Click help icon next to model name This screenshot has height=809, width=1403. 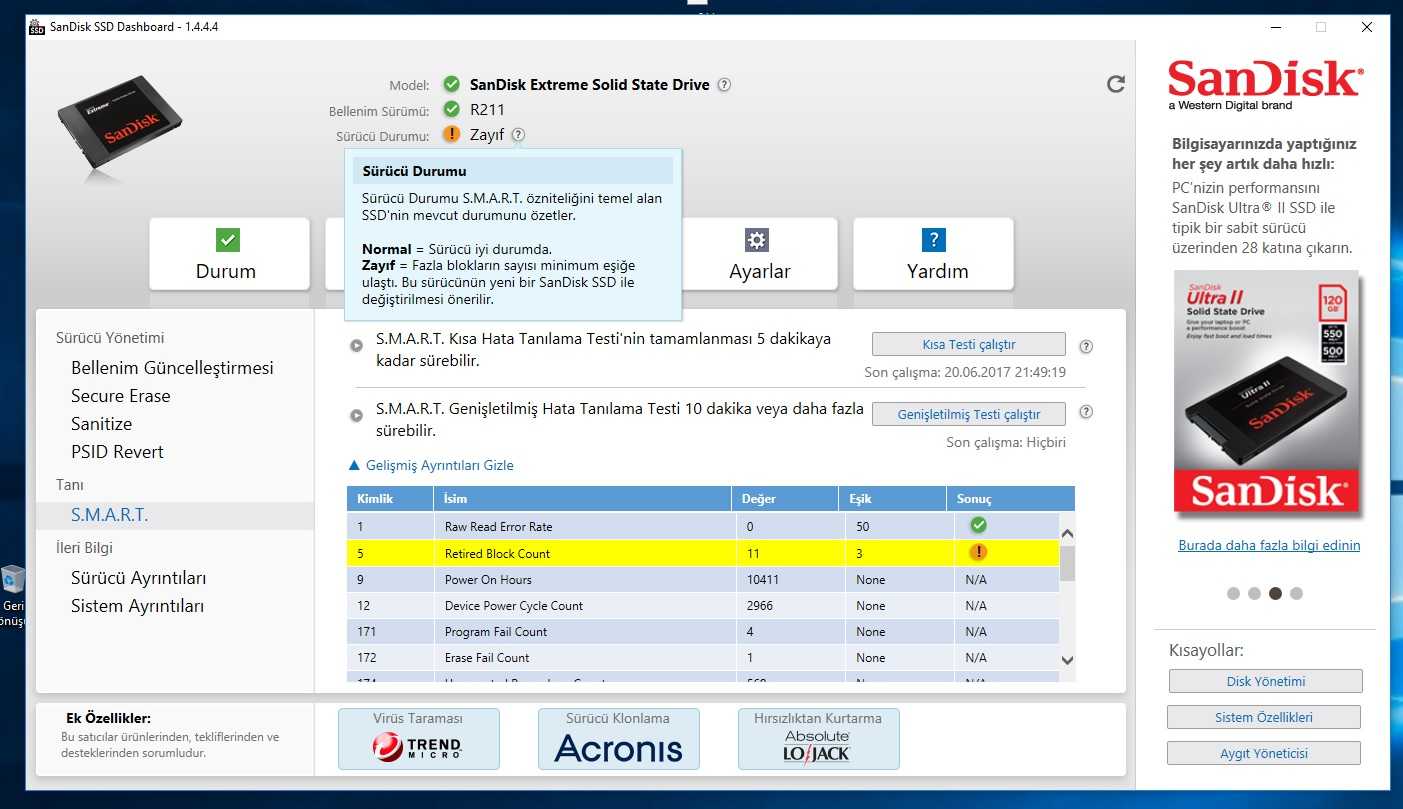pos(724,85)
